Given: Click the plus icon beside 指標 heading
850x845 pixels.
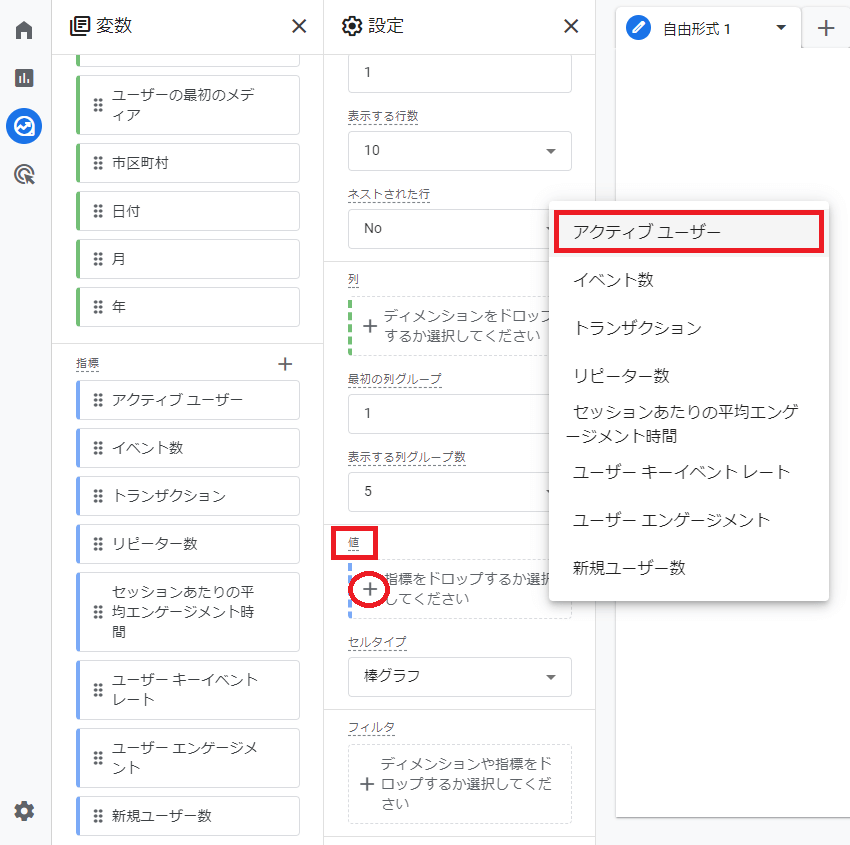Looking at the screenshot, I should pyautogui.click(x=285, y=364).
